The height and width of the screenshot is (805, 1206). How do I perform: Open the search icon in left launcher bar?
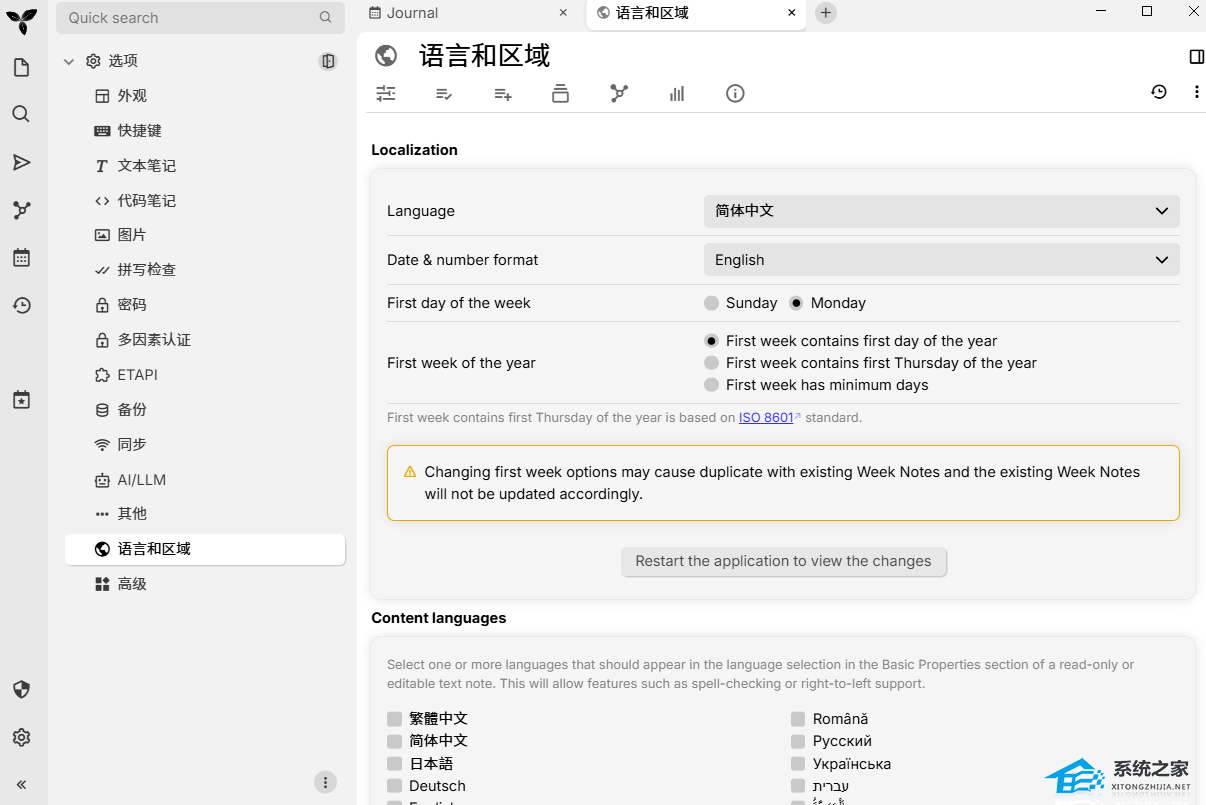(x=21, y=114)
